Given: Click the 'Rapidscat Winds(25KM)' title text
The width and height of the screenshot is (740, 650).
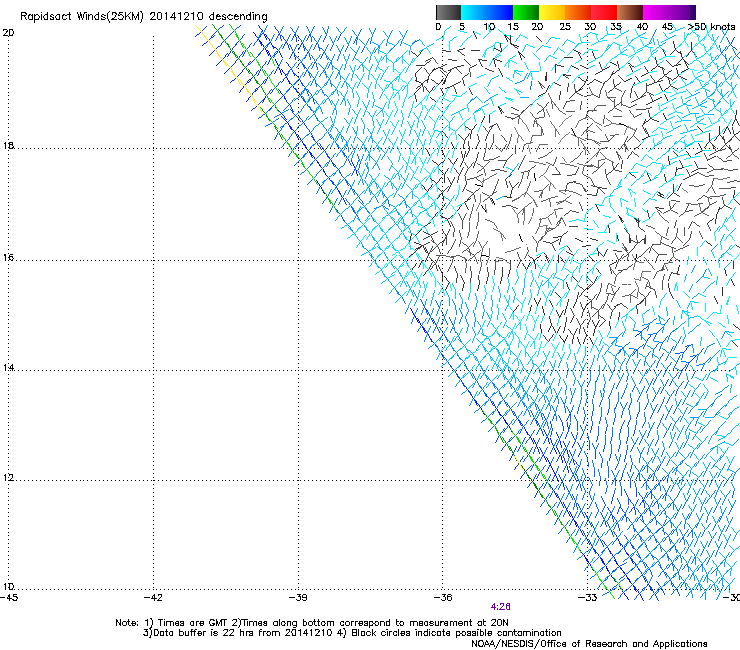Looking at the screenshot, I should tap(82, 17).
